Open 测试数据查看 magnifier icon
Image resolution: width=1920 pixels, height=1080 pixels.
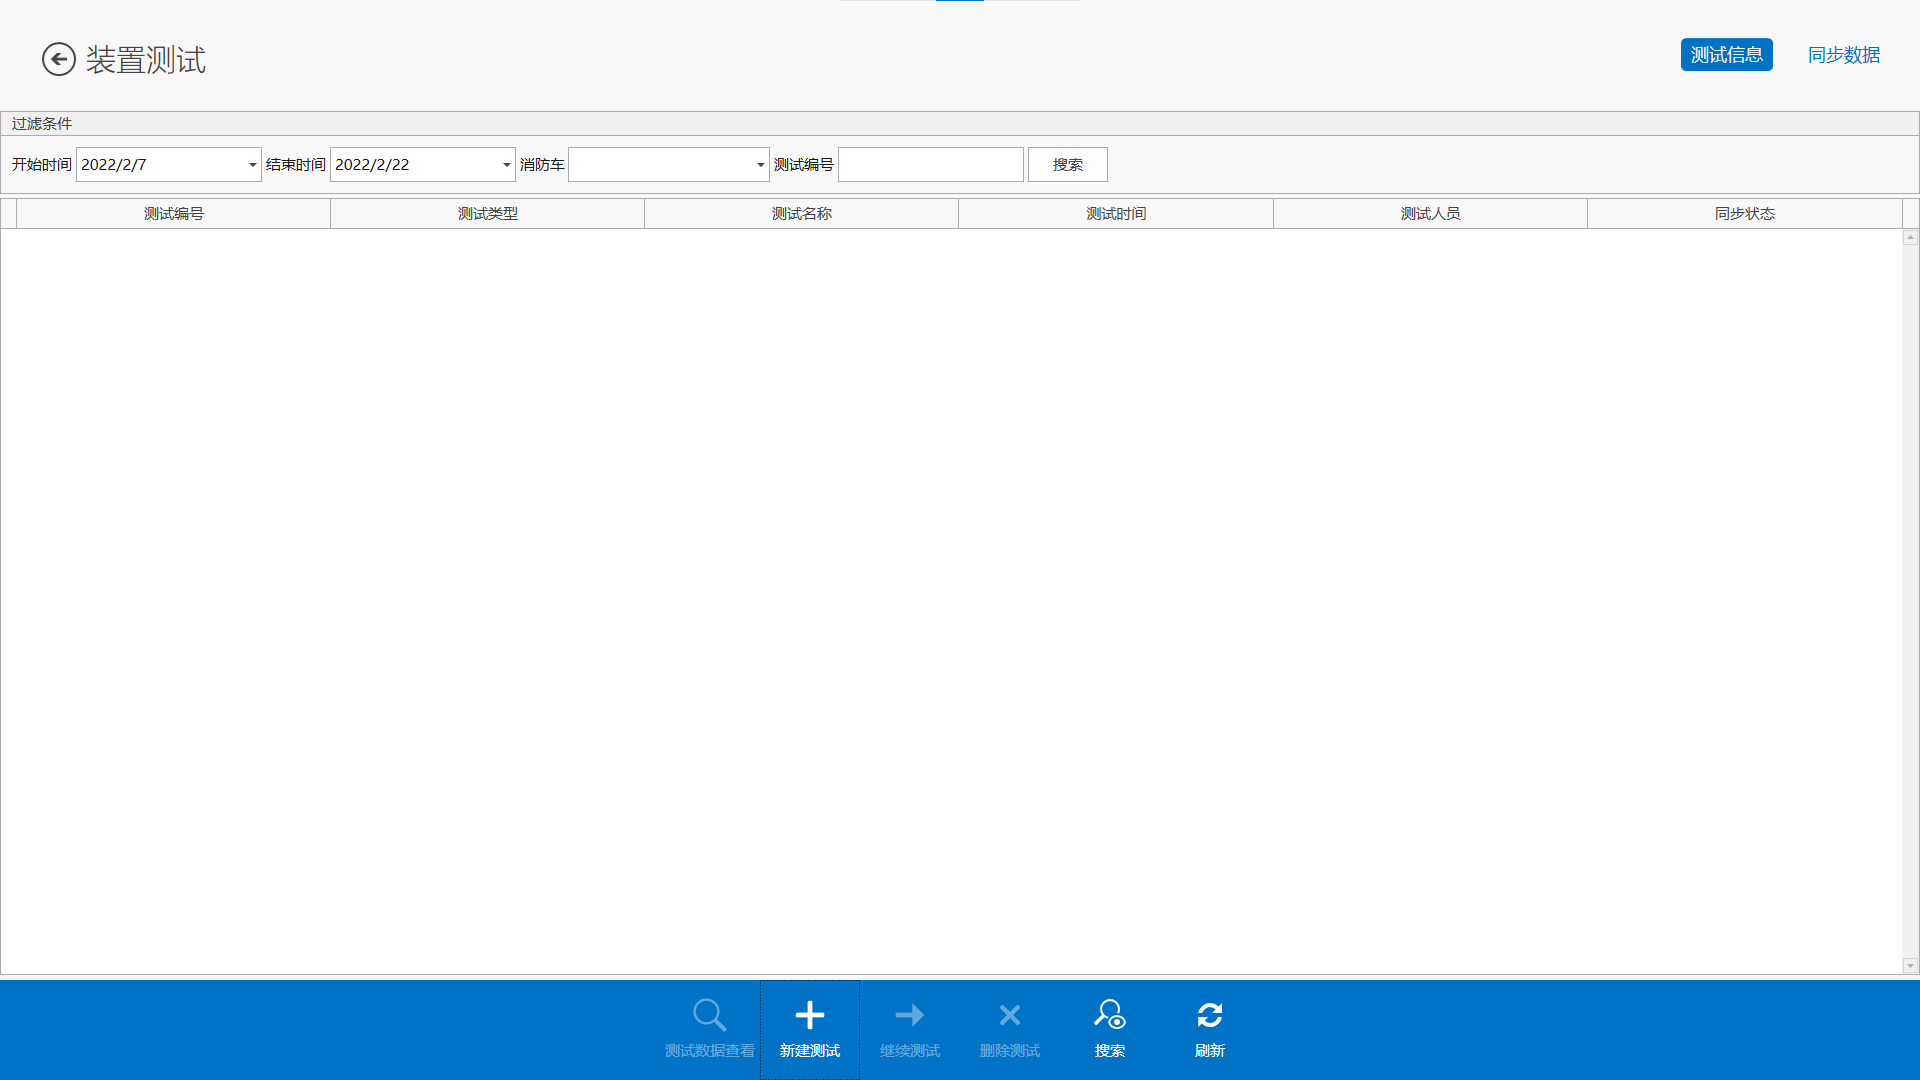click(x=709, y=1015)
